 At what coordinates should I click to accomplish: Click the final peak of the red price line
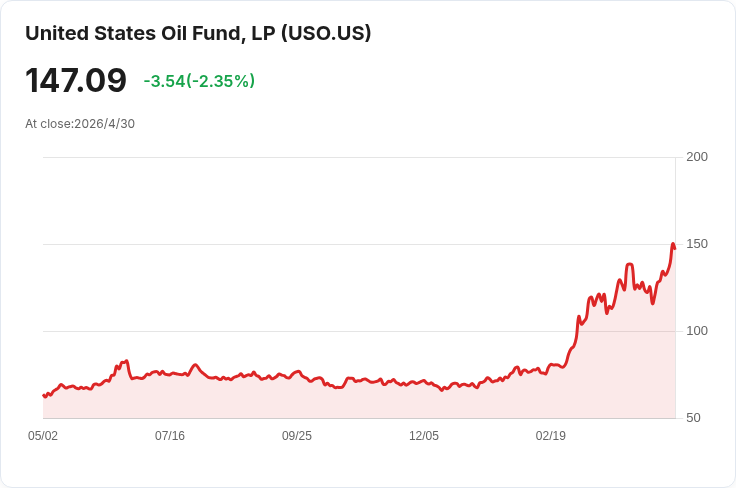[x=673, y=244]
